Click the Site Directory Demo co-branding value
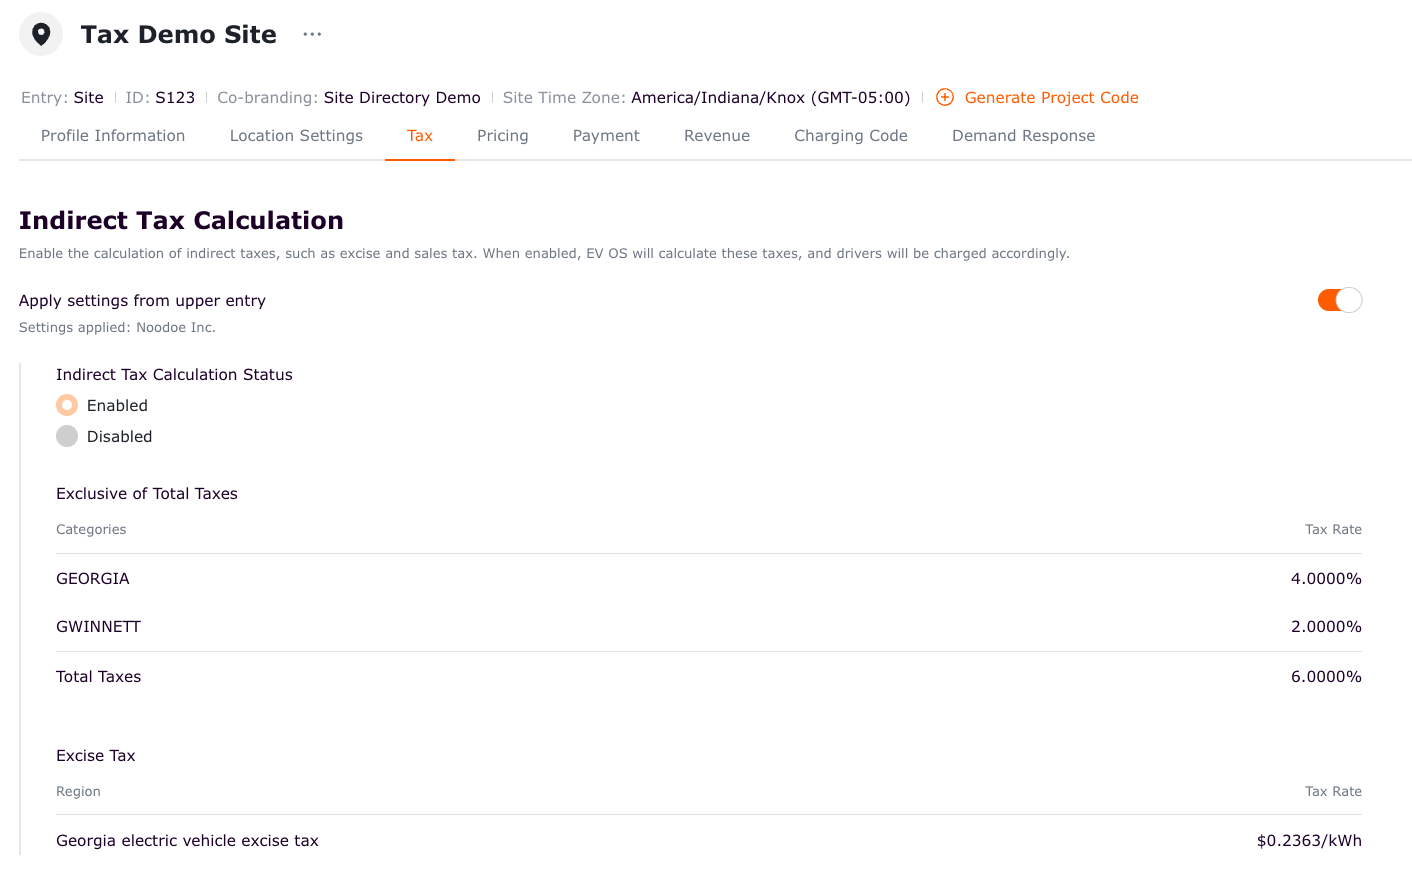The image size is (1412, 885). point(402,97)
